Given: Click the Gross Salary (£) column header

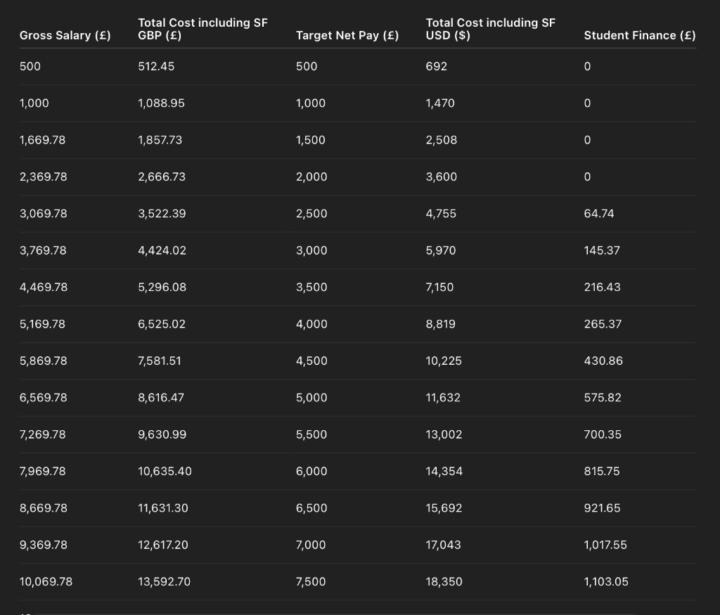Looking at the screenshot, I should [x=65, y=36].
